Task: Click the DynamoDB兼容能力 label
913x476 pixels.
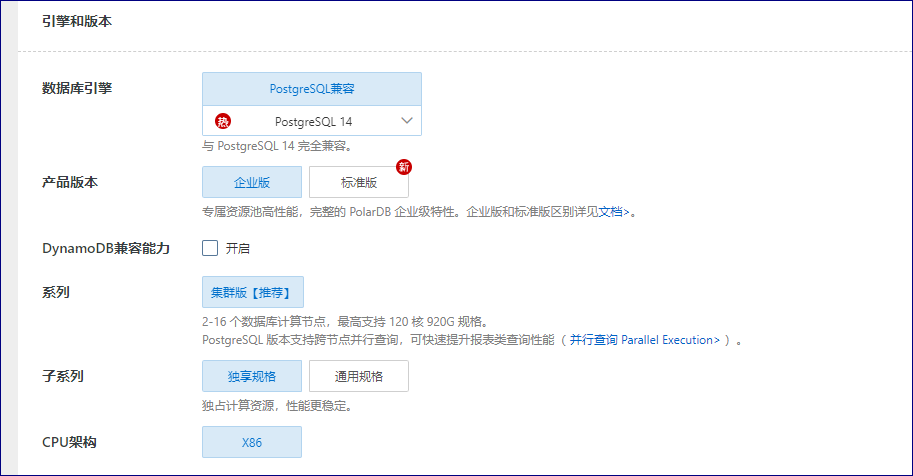Action: (x=106, y=248)
